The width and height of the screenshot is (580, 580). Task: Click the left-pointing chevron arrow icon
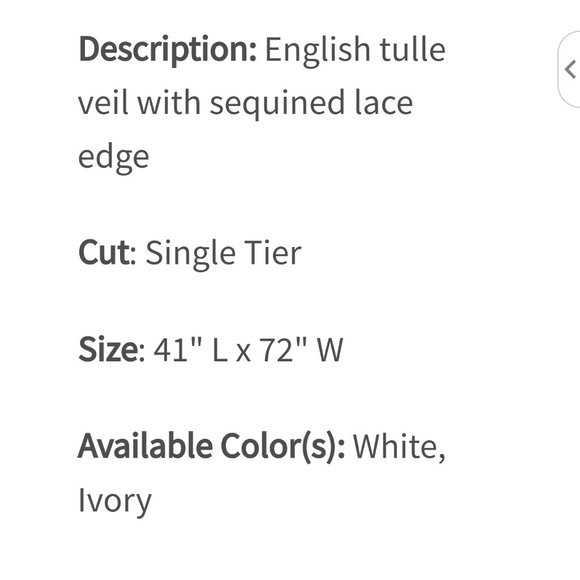pos(570,69)
